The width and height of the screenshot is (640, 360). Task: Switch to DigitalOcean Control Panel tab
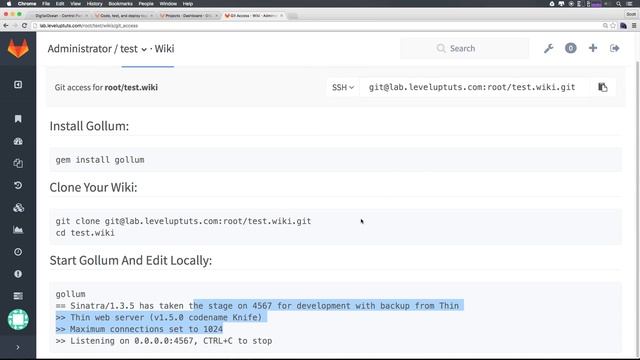pos(60,16)
